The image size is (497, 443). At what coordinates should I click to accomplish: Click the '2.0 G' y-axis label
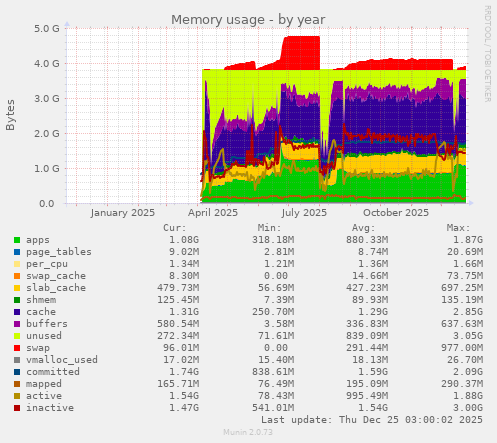pos(47,133)
